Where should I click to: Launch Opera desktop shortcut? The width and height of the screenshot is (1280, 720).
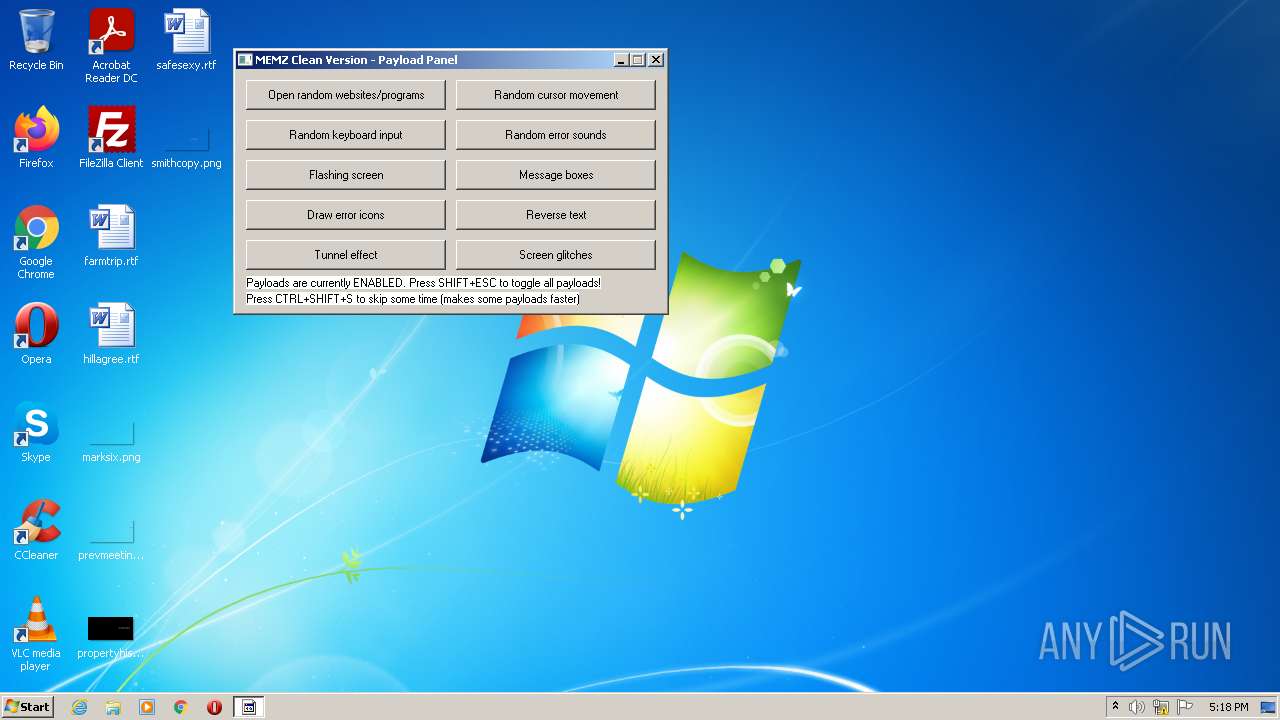pos(36,334)
